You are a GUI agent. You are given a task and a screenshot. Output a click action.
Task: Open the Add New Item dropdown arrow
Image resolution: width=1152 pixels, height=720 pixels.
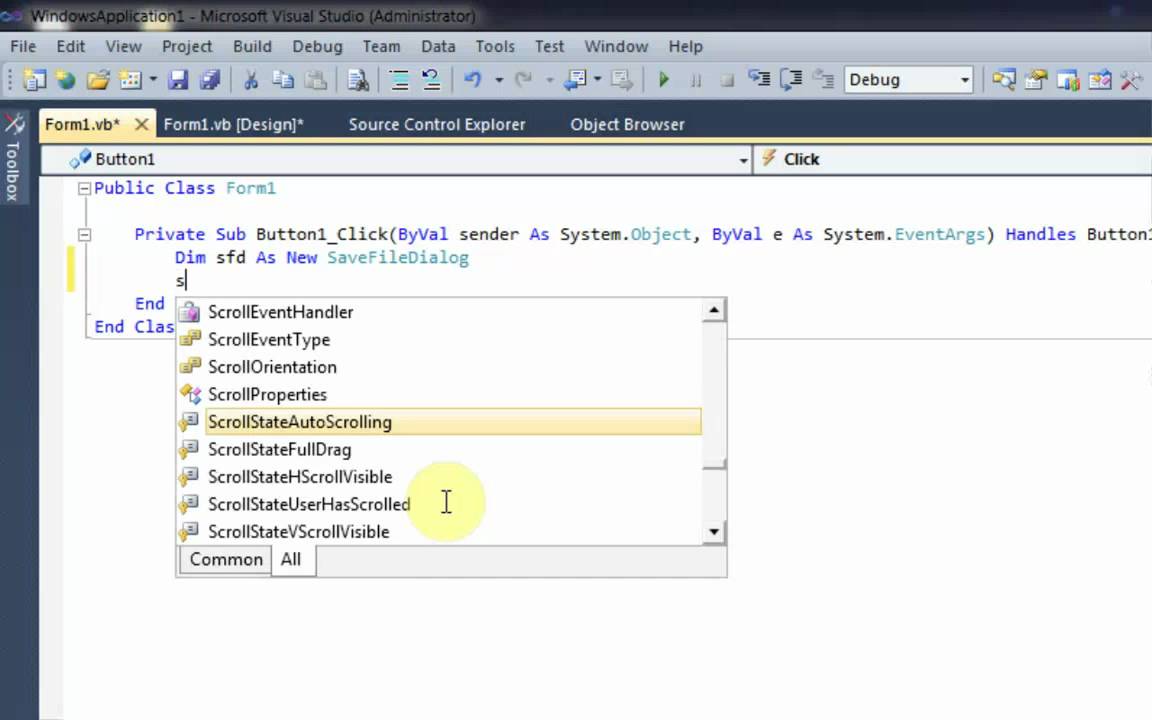click(x=153, y=79)
